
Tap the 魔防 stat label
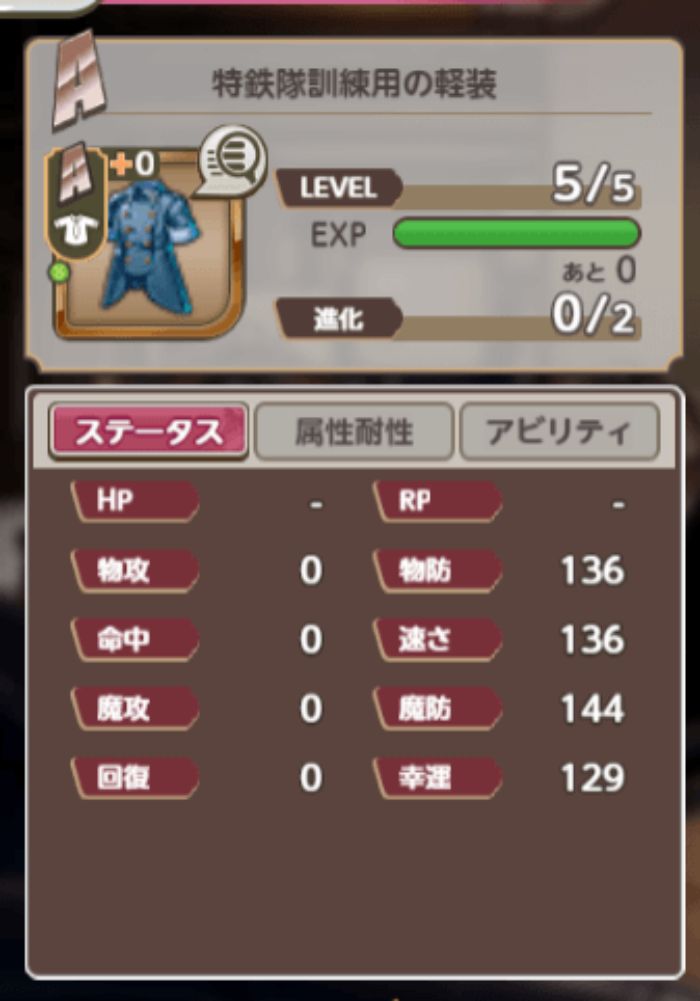click(x=437, y=709)
